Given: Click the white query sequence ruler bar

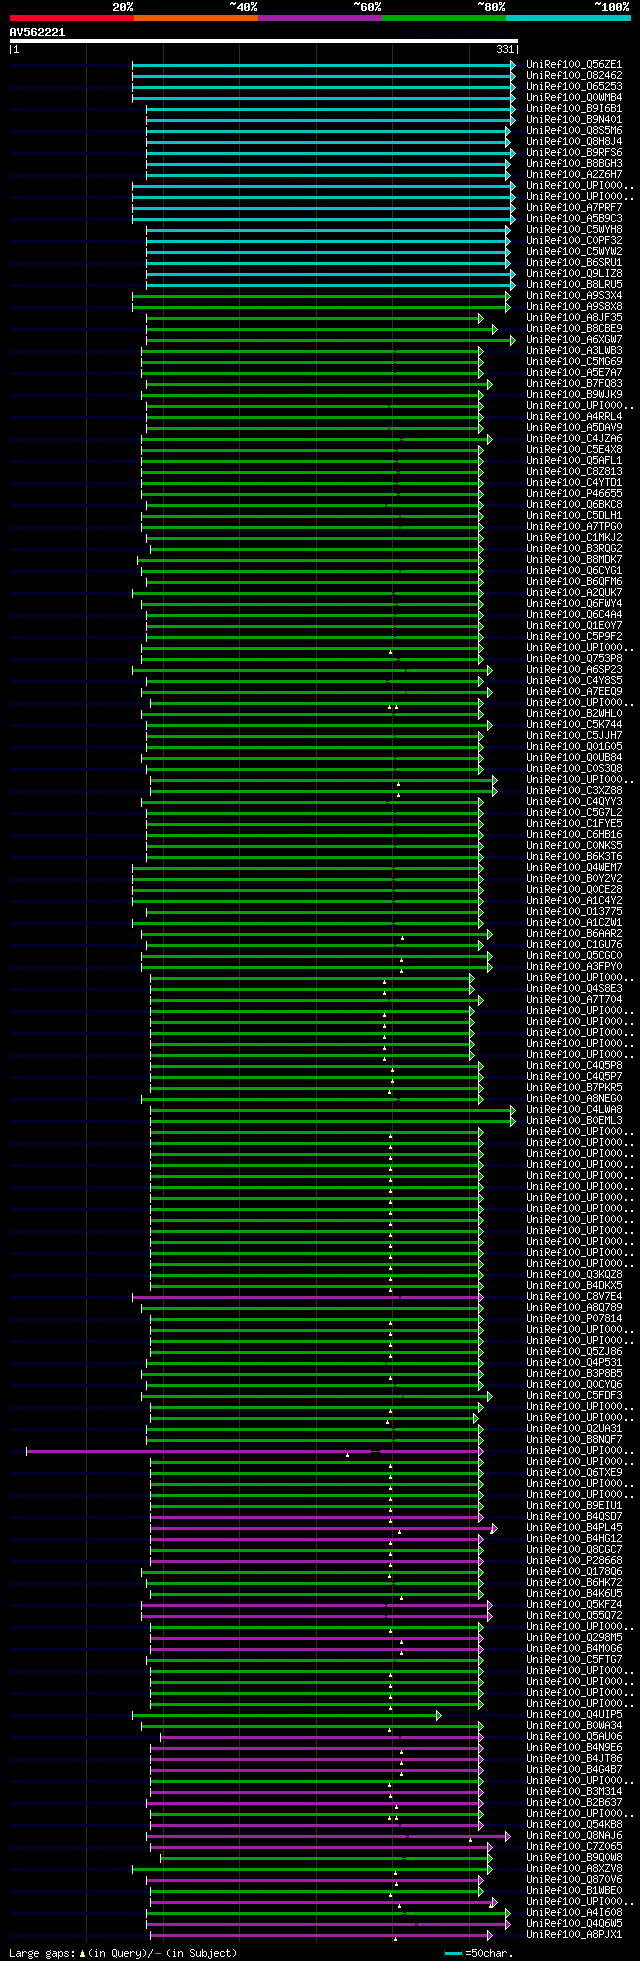Looking at the screenshot, I should pos(263,41).
